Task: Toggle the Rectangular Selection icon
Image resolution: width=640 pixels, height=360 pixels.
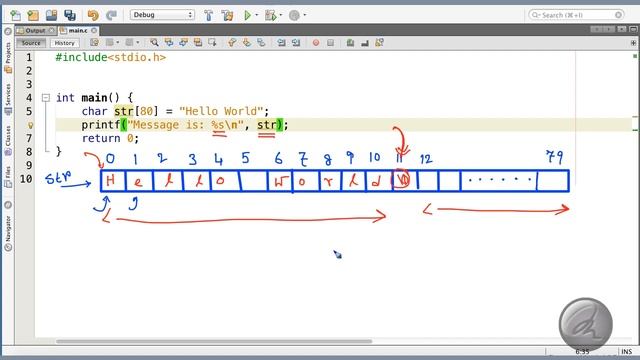Action: coord(212,42)
